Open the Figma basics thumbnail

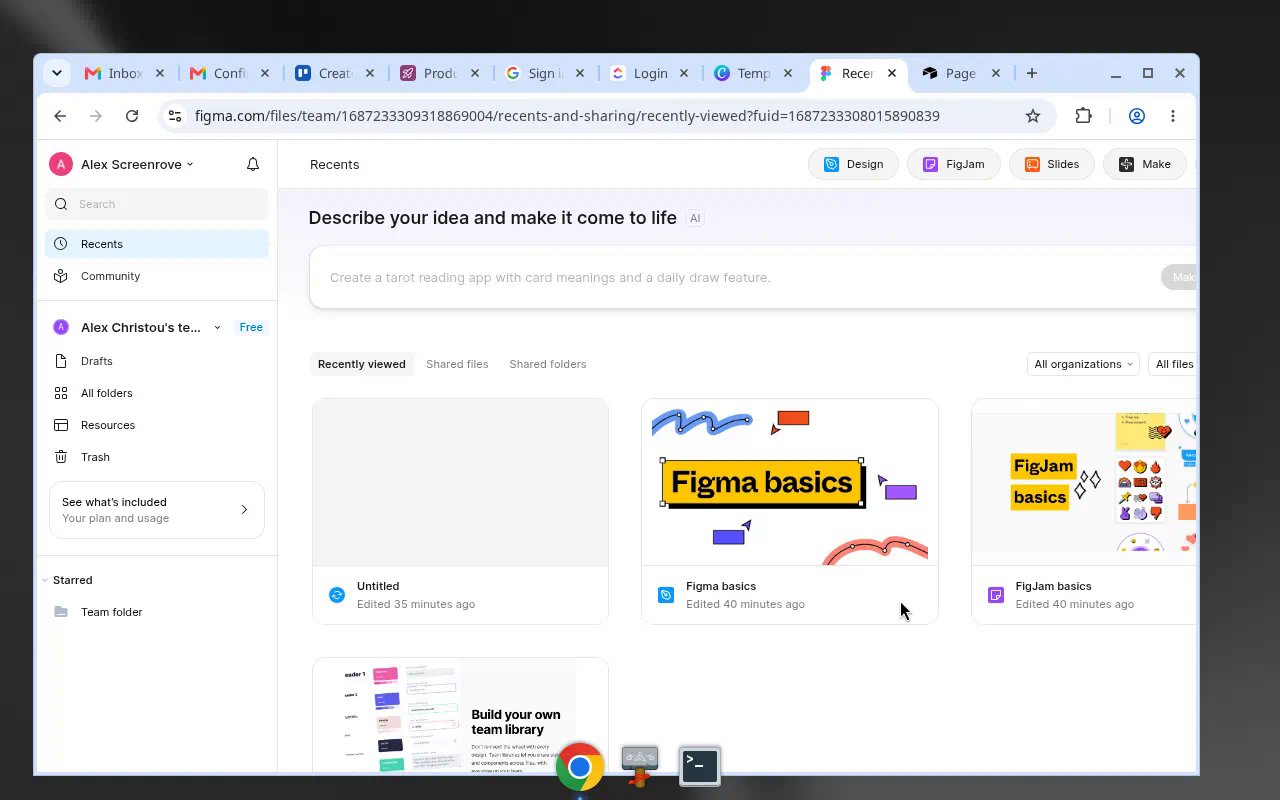click(x=790, y=482)
